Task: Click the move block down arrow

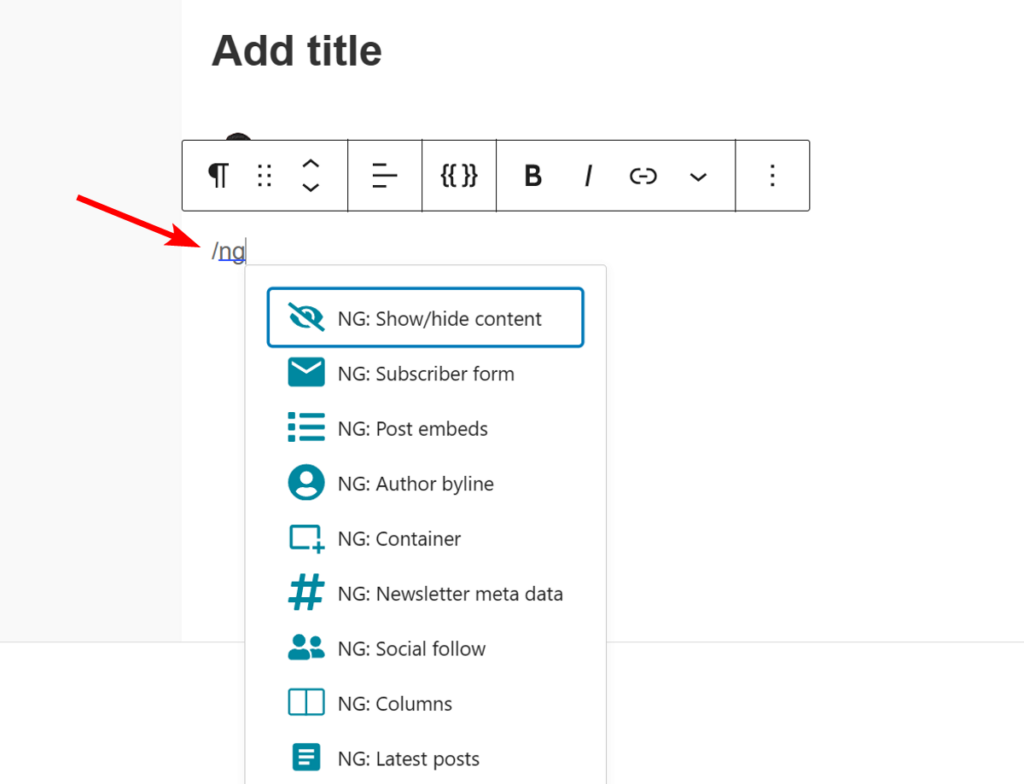Action: 311,188
